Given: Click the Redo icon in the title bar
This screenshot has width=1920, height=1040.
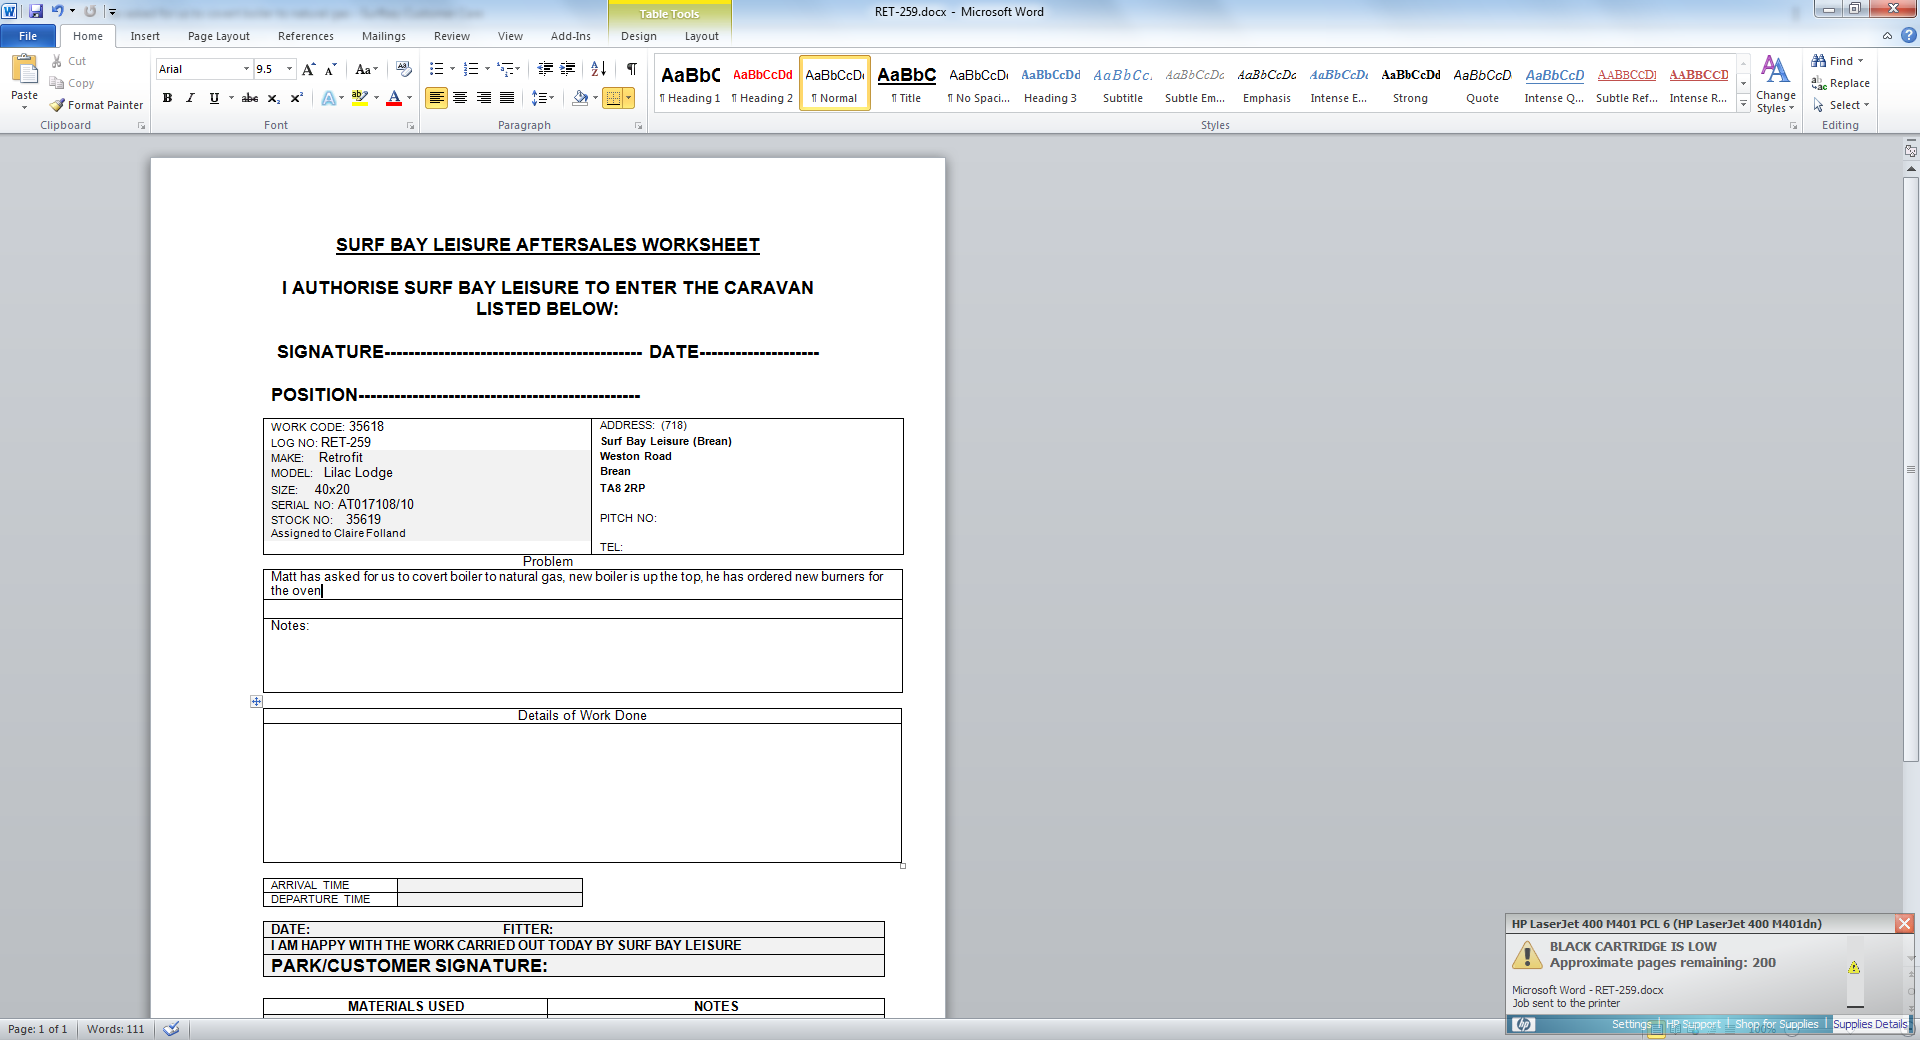Looking at the screenshot, I should tap(90, 11).
